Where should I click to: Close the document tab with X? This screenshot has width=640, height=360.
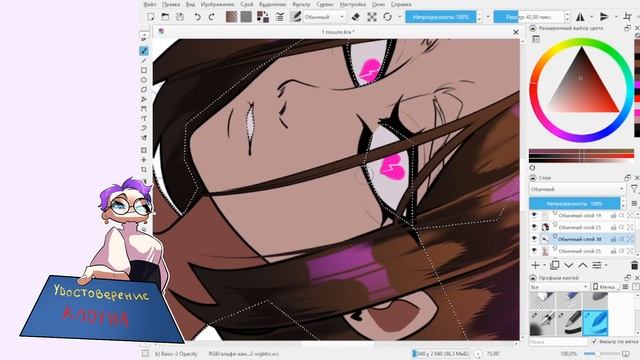516,32
